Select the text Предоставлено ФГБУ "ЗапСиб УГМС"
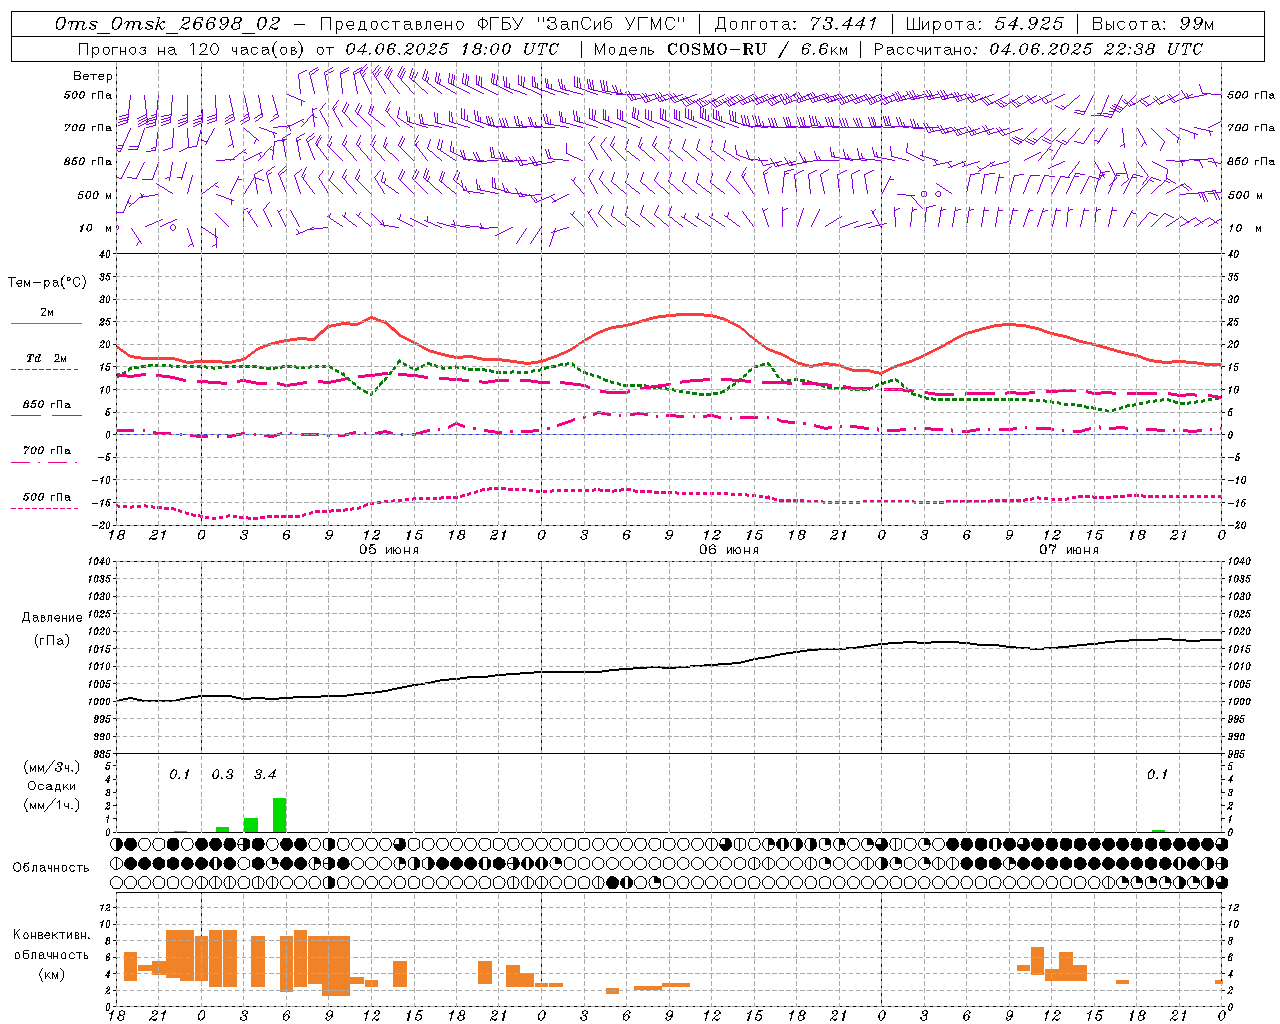Viewport: 1280px width, 1024px height. (502, 24)
